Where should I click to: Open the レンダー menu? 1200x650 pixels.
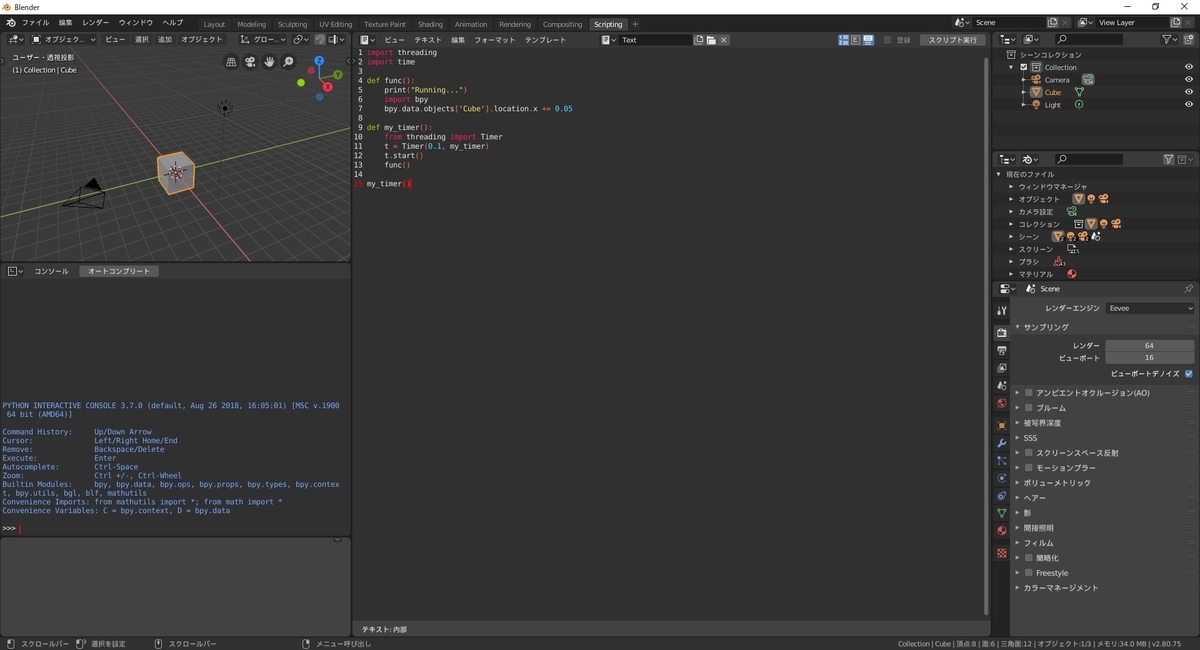coord(96,23)
